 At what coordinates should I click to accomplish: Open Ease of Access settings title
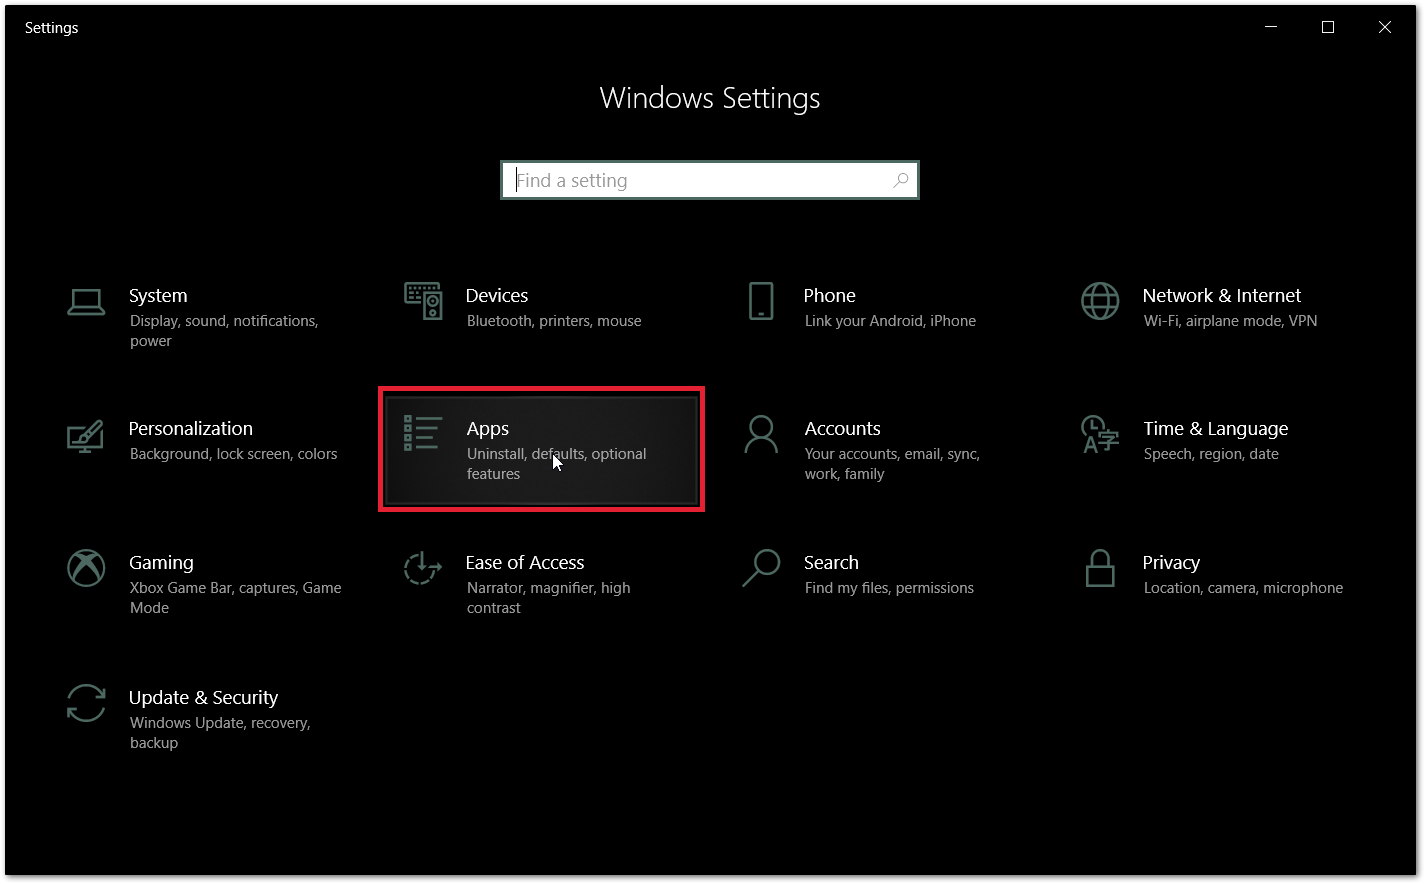(x=525, y=562)
